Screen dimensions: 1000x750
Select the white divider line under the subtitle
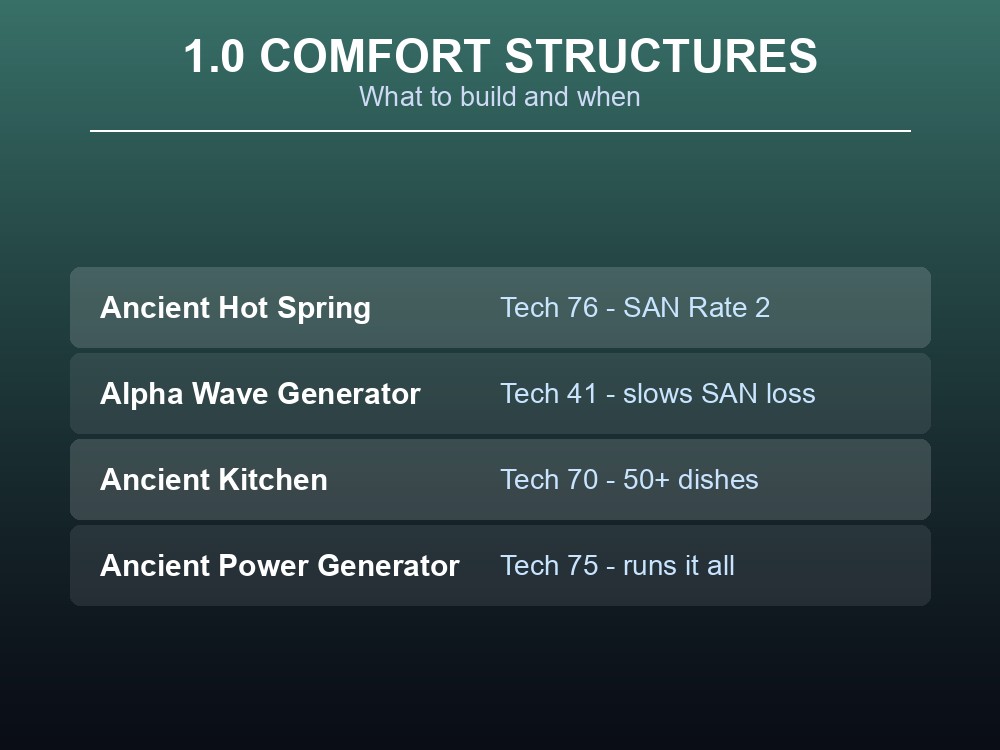click(x=500, y=131)
